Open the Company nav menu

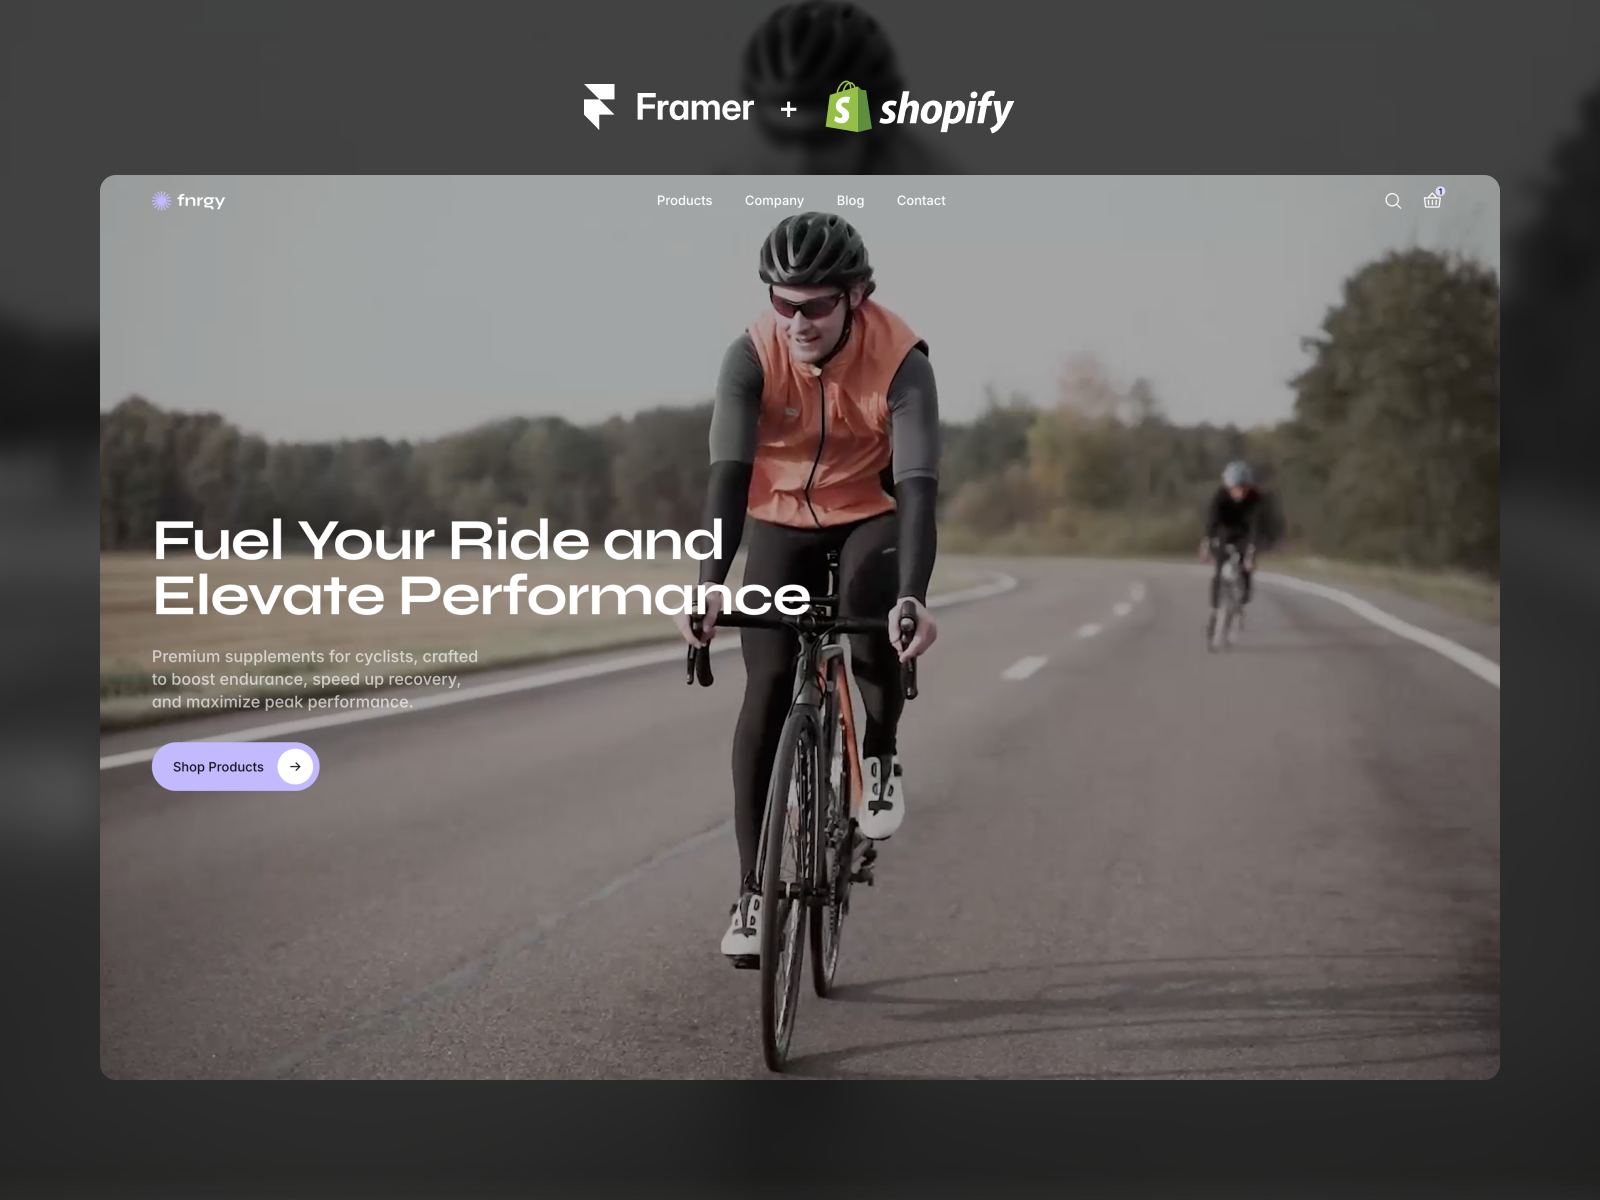pyautogui.click(x=774, y=201)
